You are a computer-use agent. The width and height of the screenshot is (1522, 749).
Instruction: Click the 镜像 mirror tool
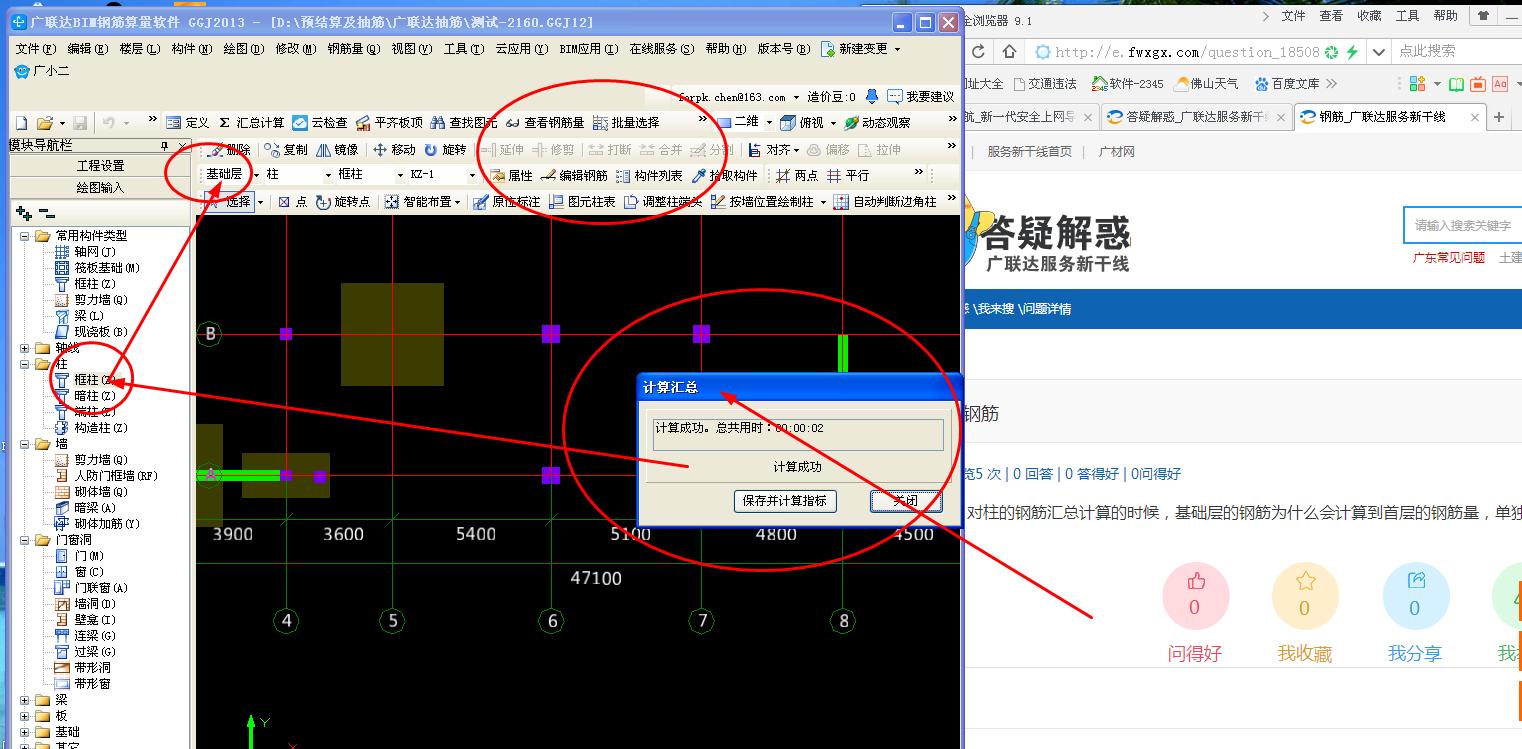[337, 149]
